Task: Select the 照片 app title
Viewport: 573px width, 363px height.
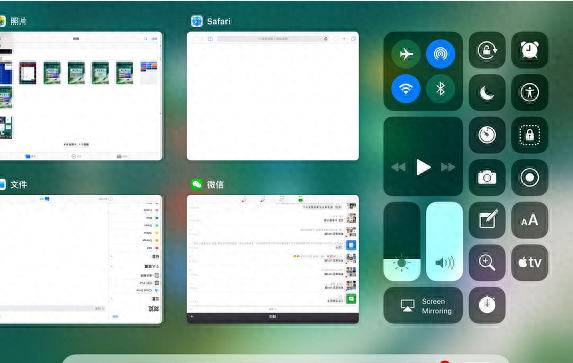Action: [x=18, y=21]
